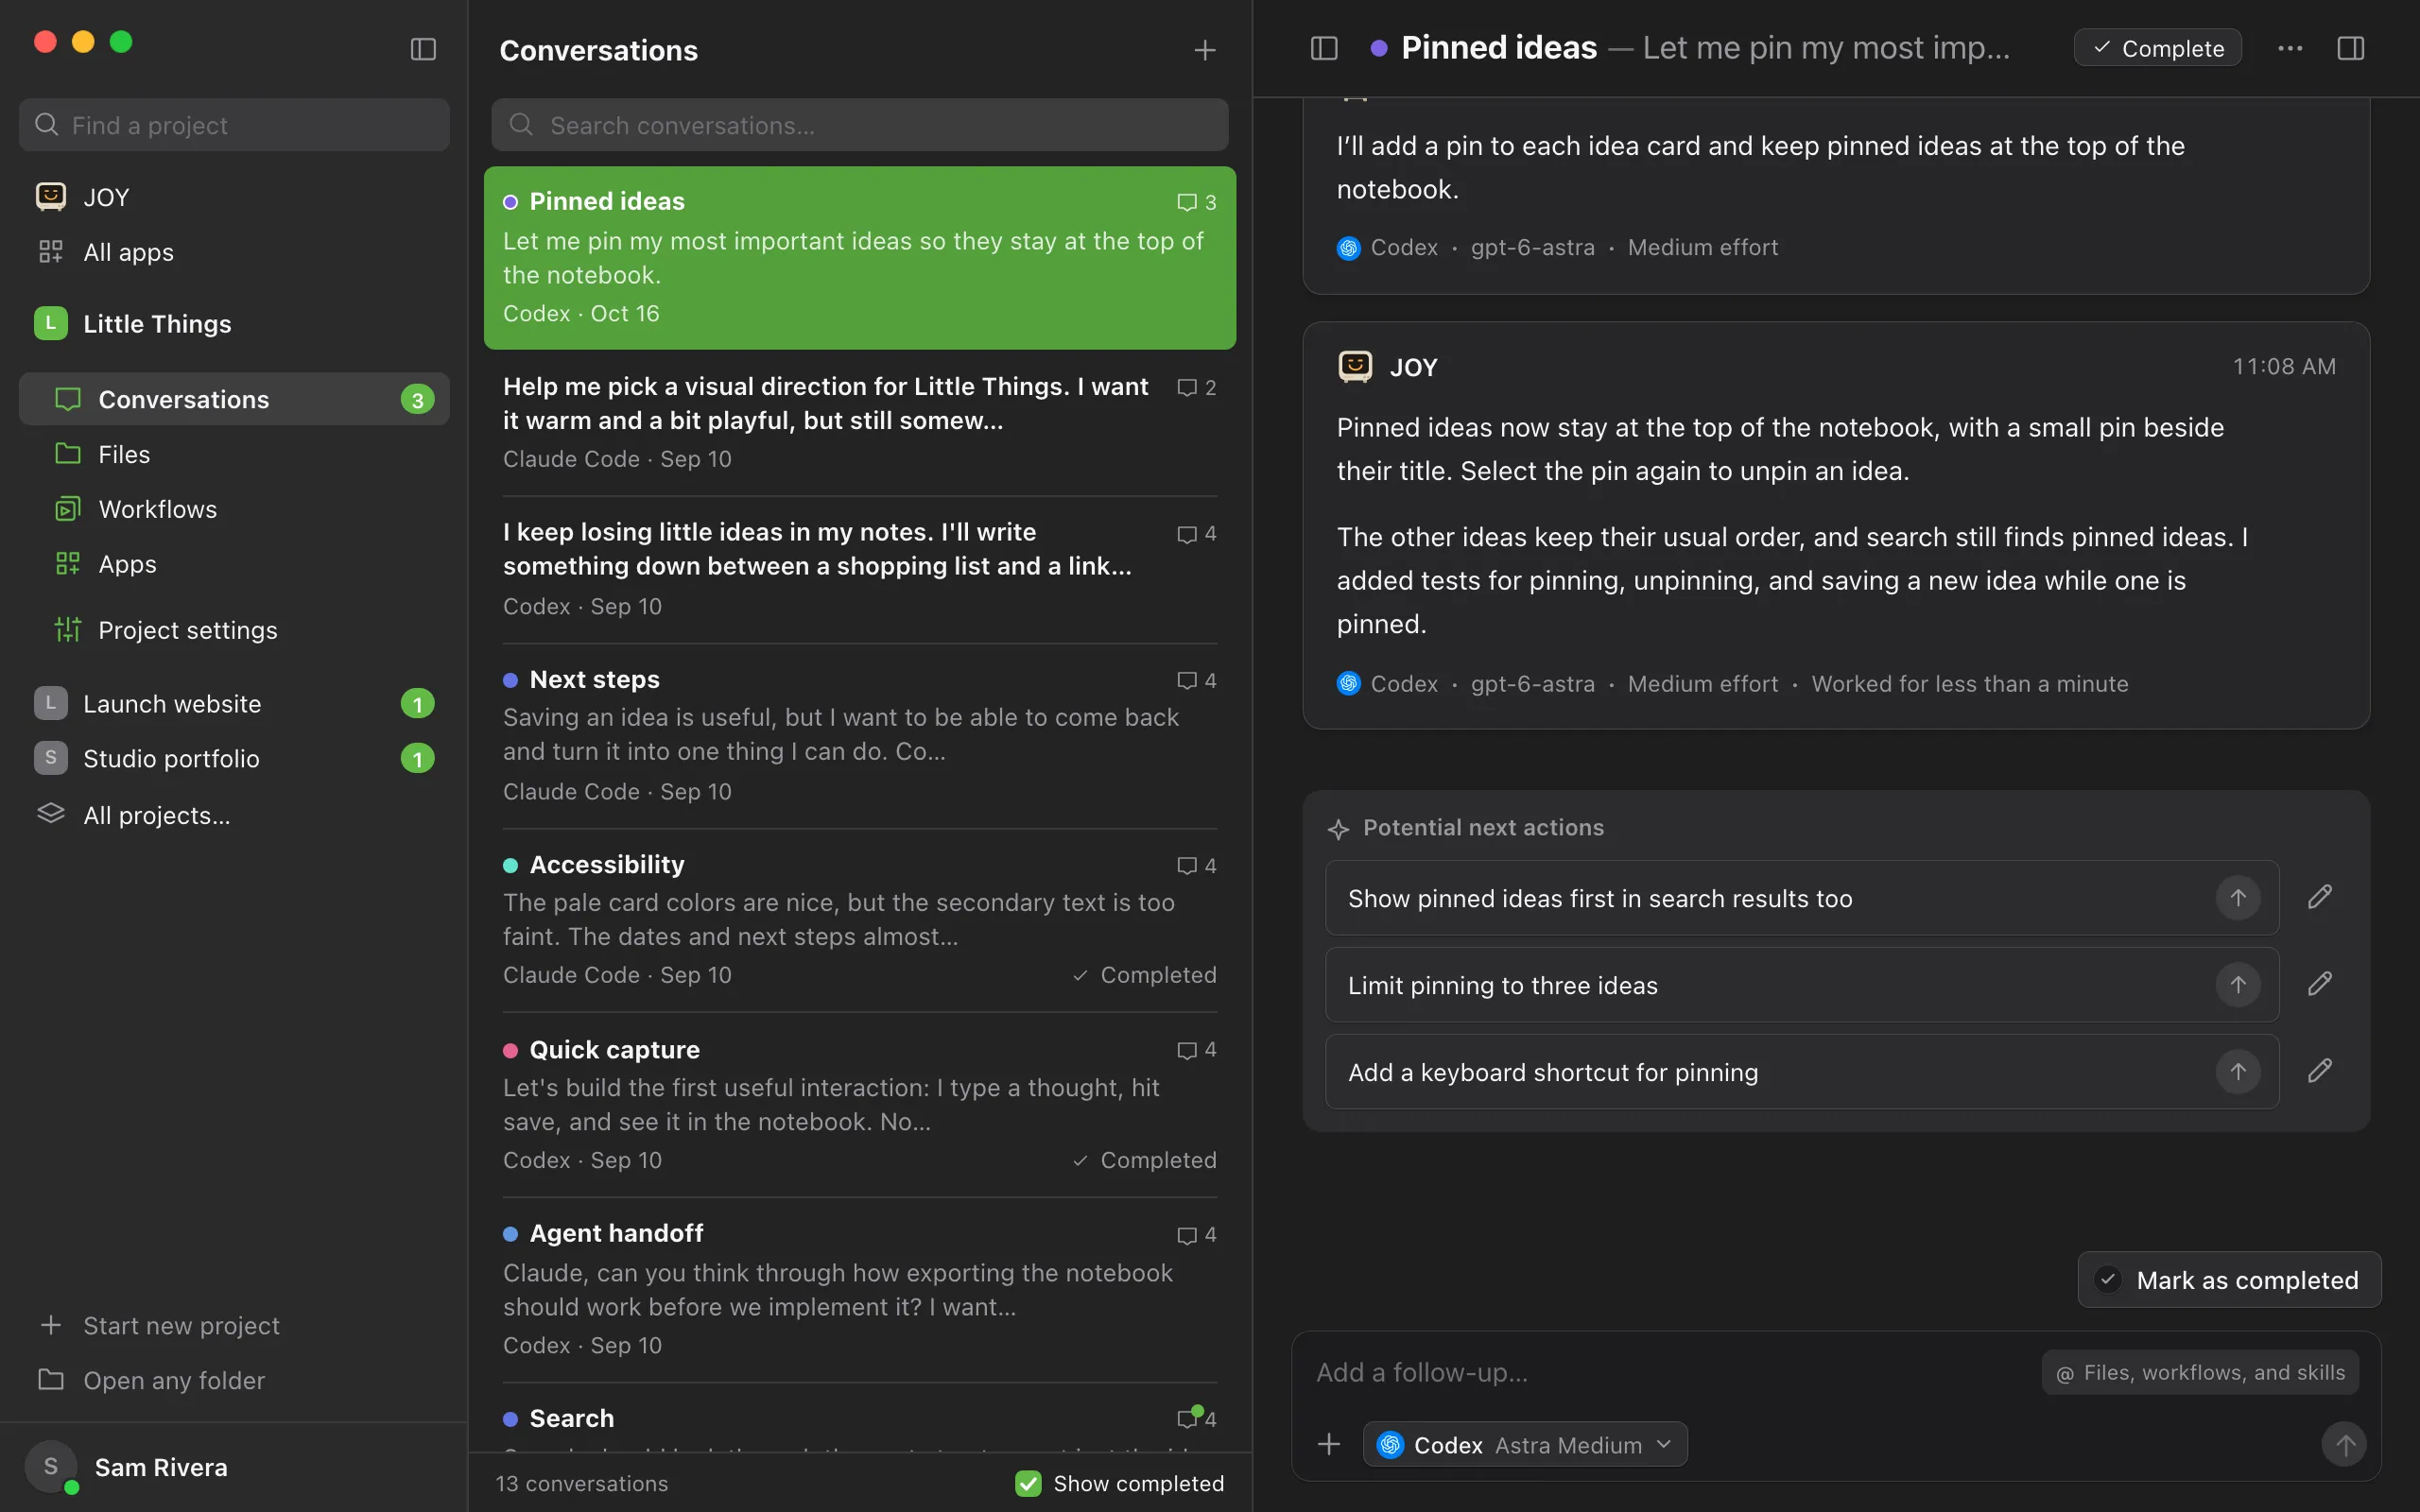The height and width of the screenshot is (1512, 2420).
Task: Click Mark as completed
Action: point(2229,1280)
